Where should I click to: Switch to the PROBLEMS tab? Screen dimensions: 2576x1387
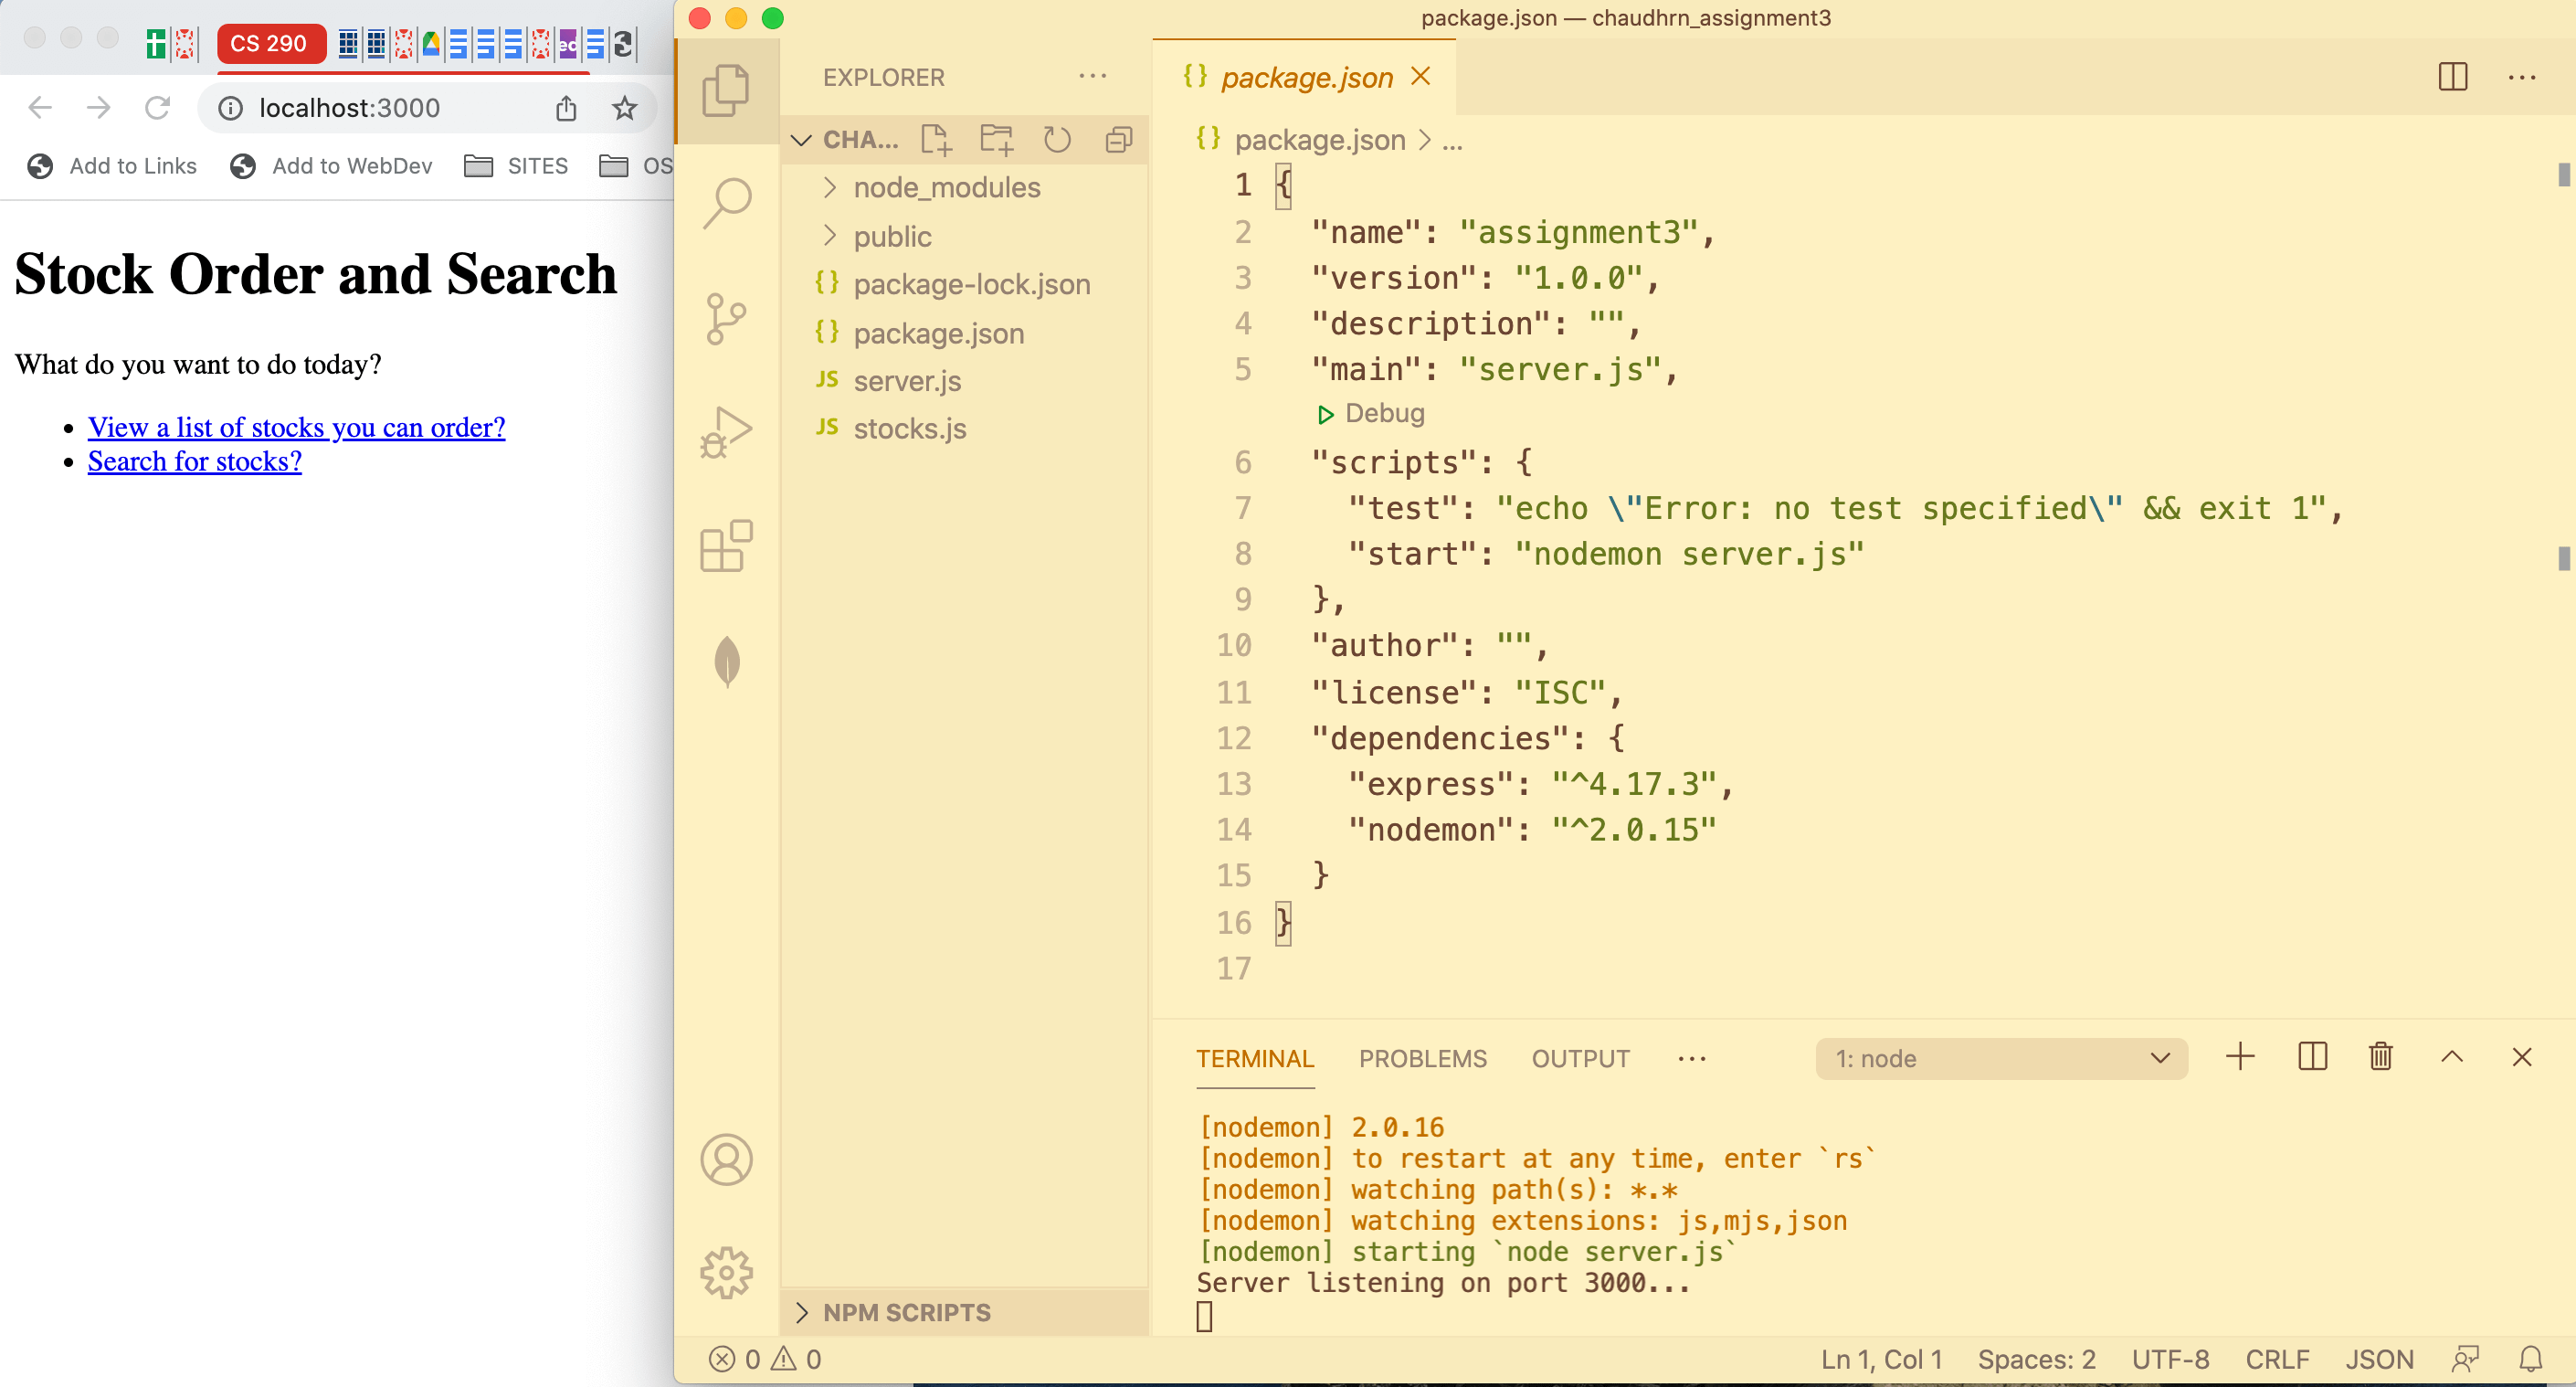pyautogui.click(x=1423, y=1058)
